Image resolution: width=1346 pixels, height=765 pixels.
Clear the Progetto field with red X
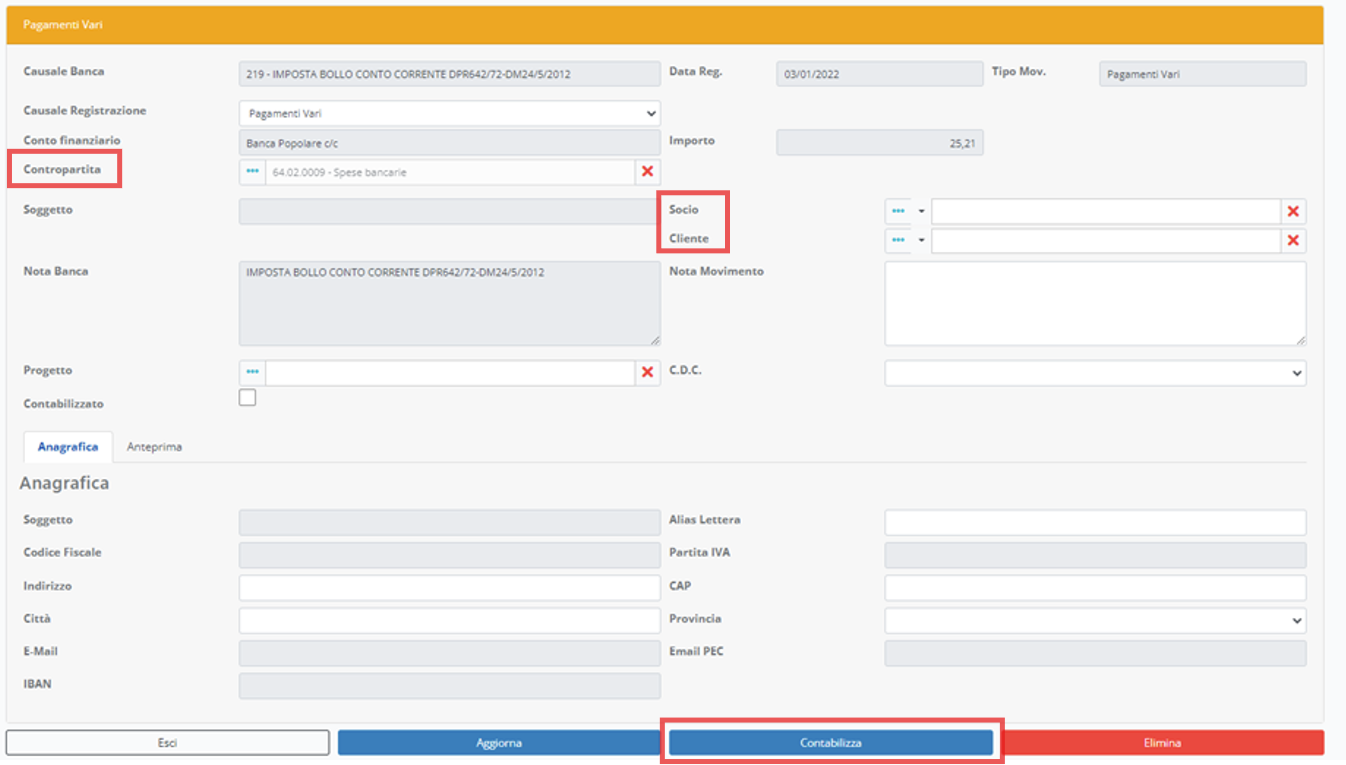pyautogui.click(x=647, y=372)
